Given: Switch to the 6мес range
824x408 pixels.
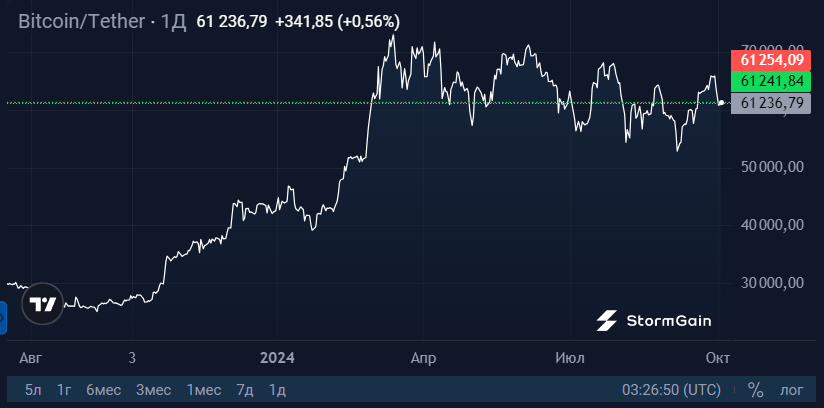Looking at the screenshot, I should point(102,389).
